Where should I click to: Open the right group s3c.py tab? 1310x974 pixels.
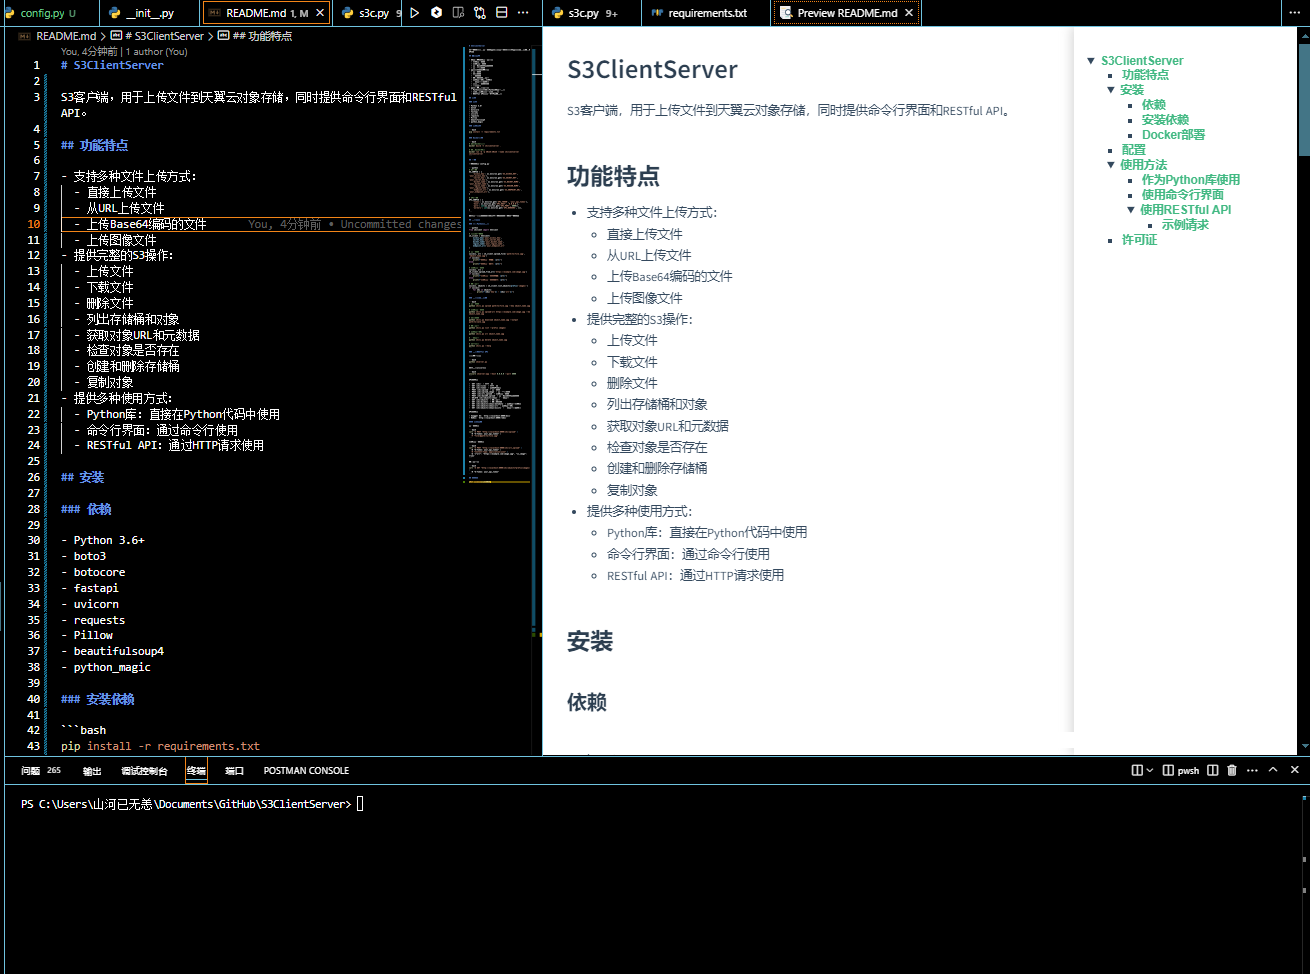tap(592, 13)
